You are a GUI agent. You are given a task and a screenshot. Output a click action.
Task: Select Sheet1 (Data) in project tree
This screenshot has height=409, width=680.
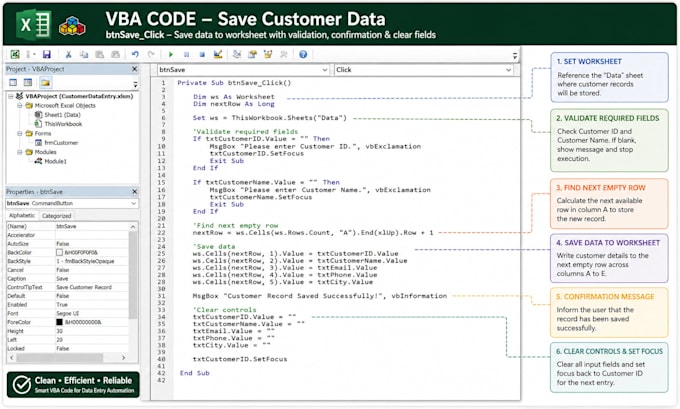[58, 115]
